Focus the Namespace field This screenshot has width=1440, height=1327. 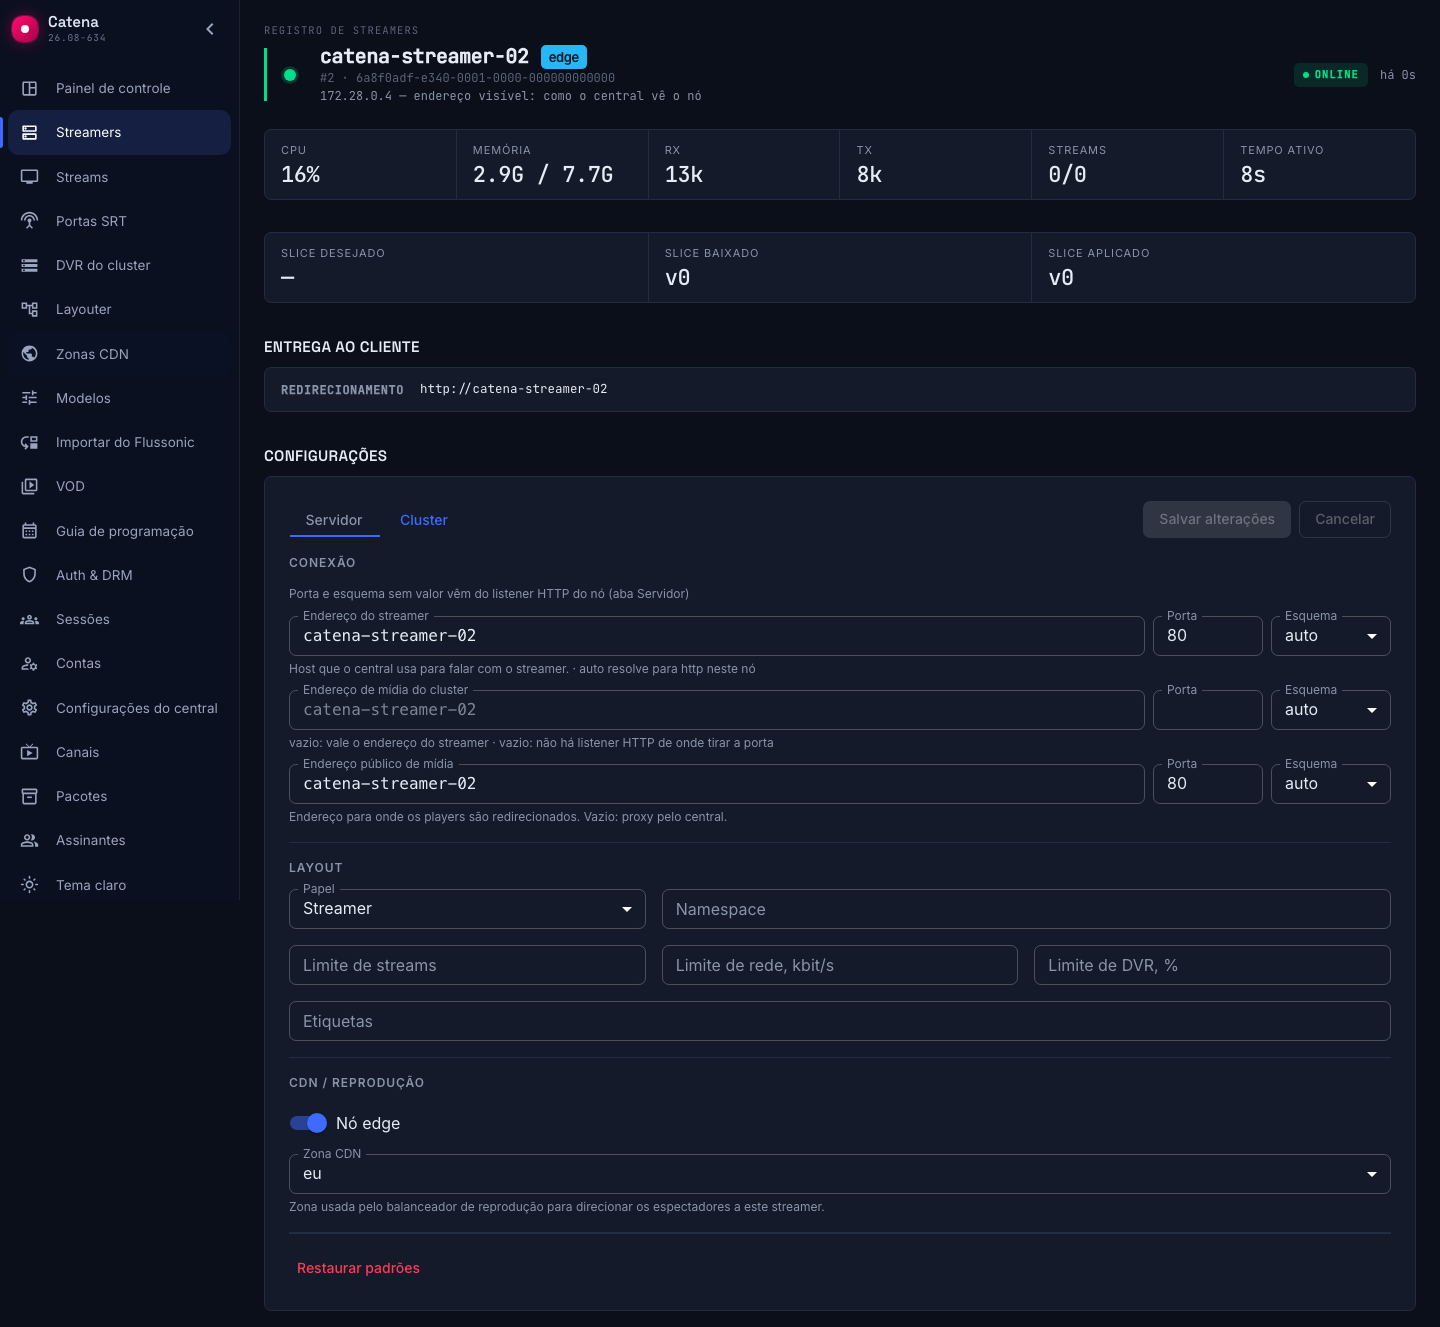(x=1026, y=909)
